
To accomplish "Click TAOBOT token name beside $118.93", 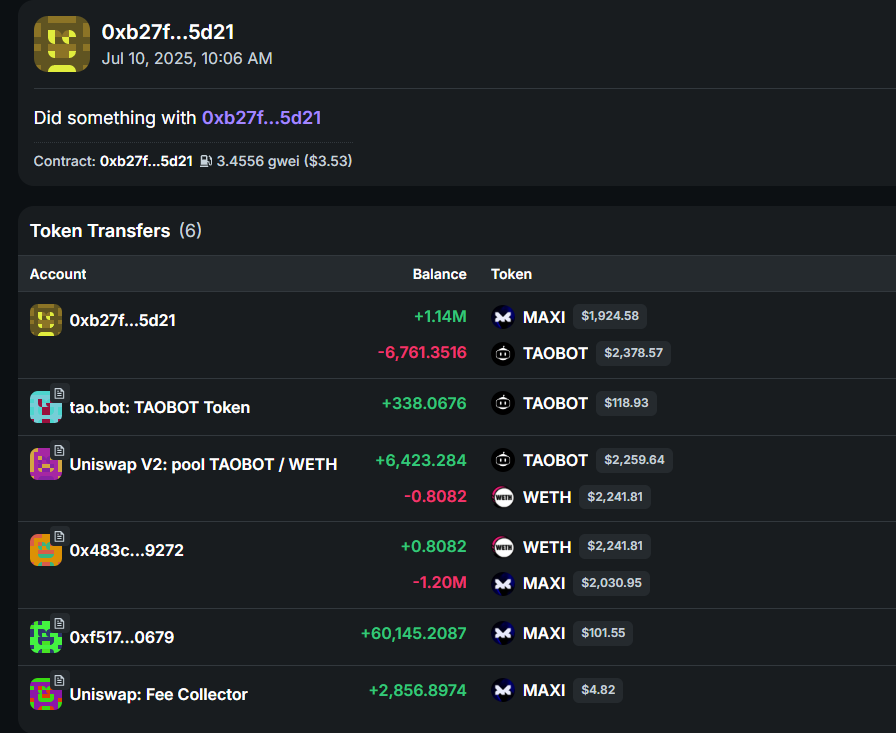I will [555, 403].
